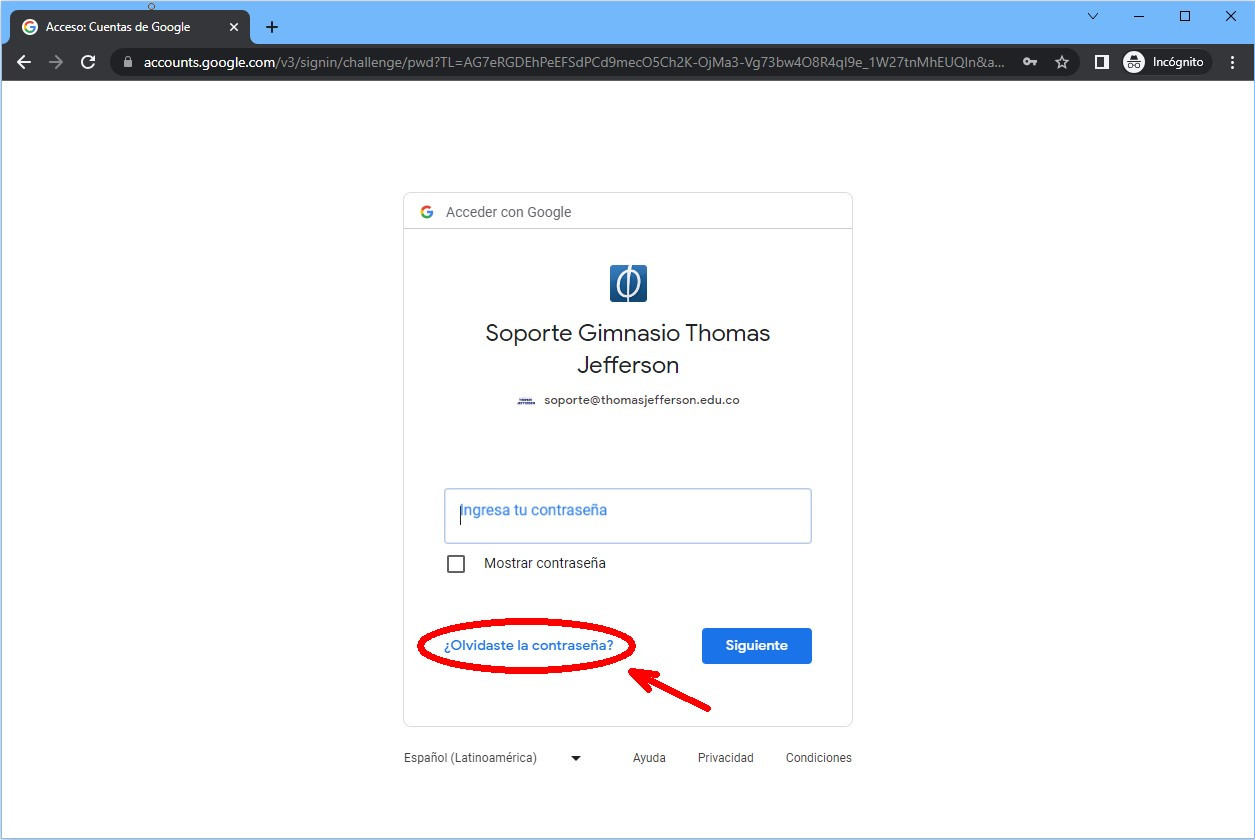Viewport: 1255px width, 840px height.
Task: Bookmark this page with the star icon
Action: pos(1062,62)
